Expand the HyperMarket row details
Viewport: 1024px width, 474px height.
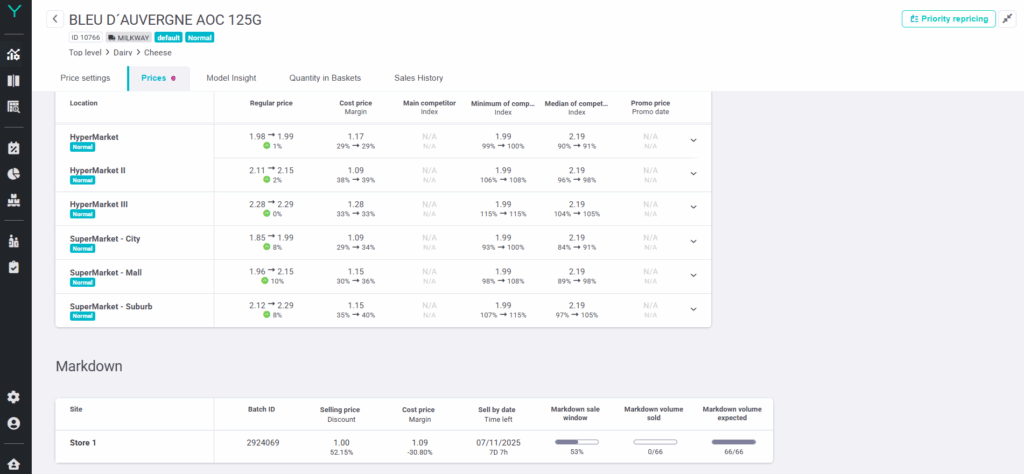[693, 140]
